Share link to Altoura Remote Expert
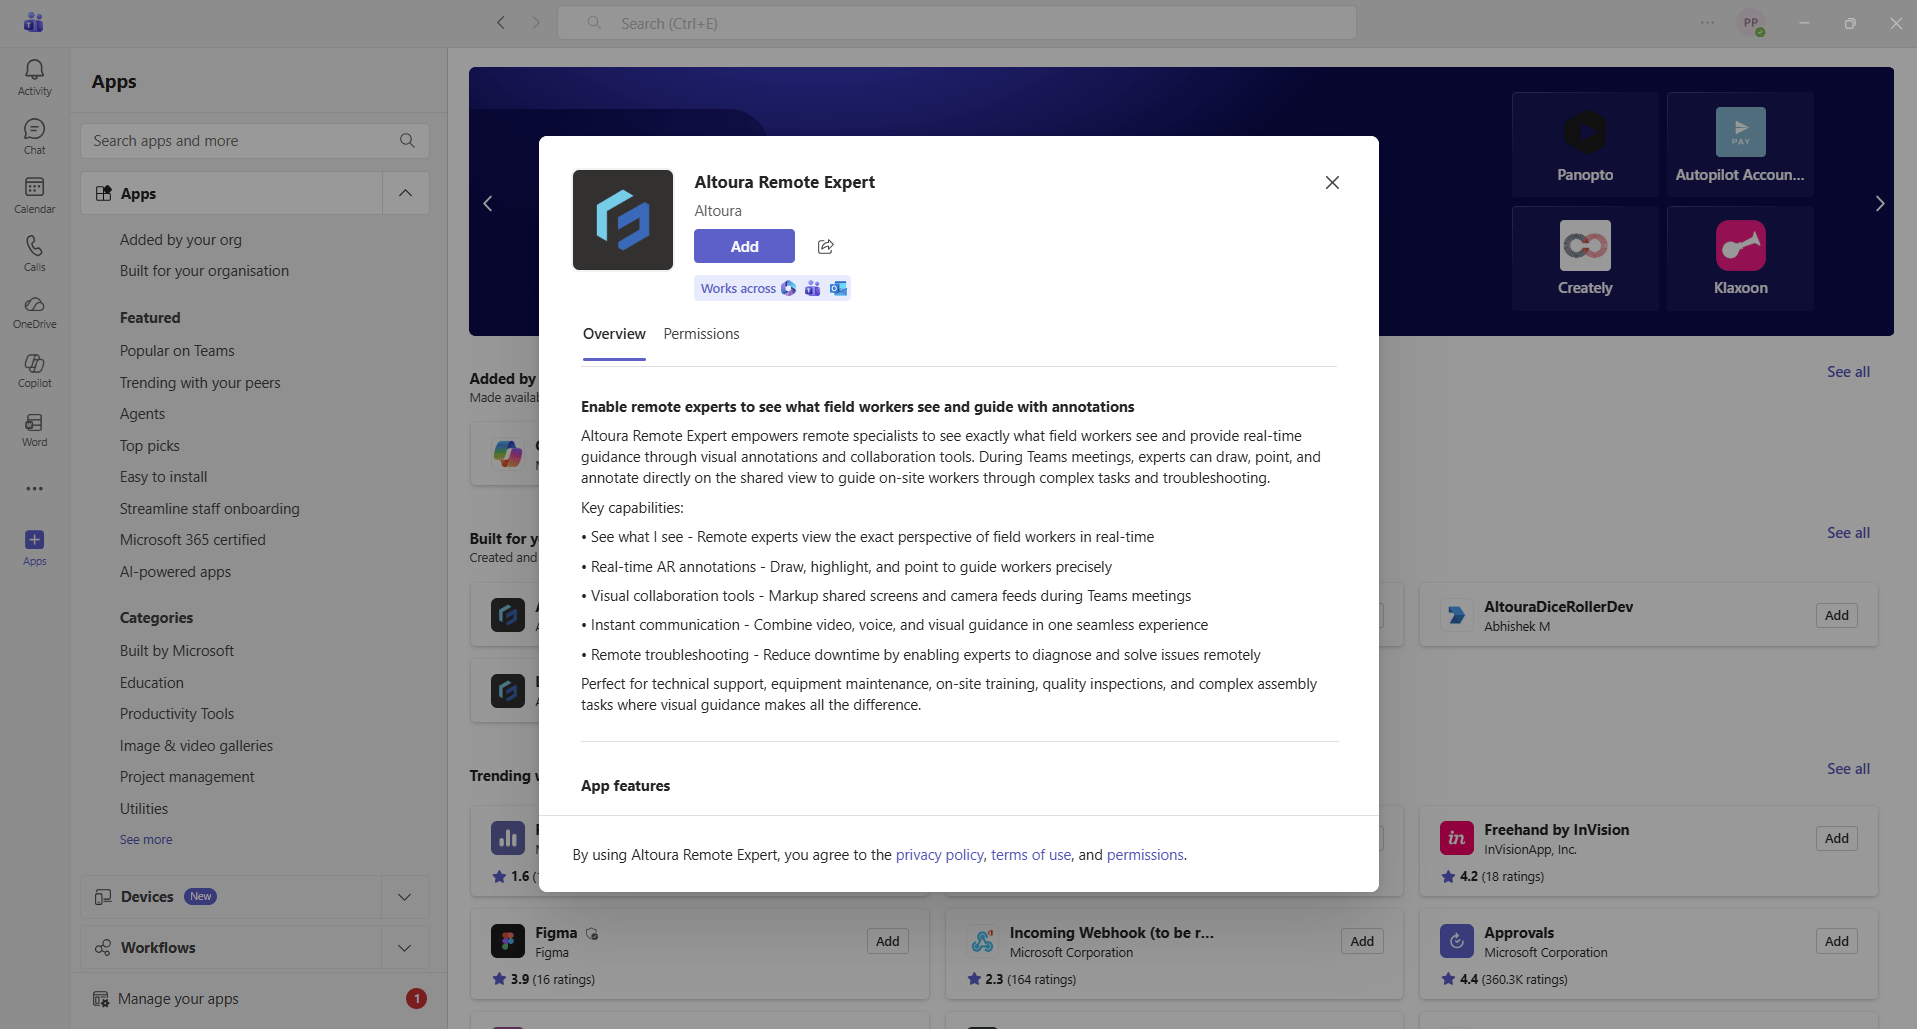The height and width of the screenshot is (1029, 1917). (x=825, y=246)
